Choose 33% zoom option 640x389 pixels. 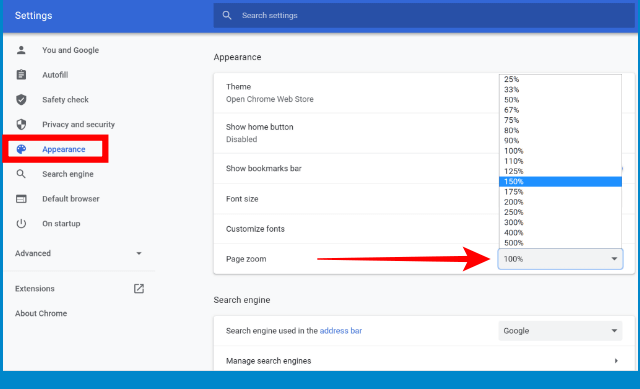(x=560, y=89)
